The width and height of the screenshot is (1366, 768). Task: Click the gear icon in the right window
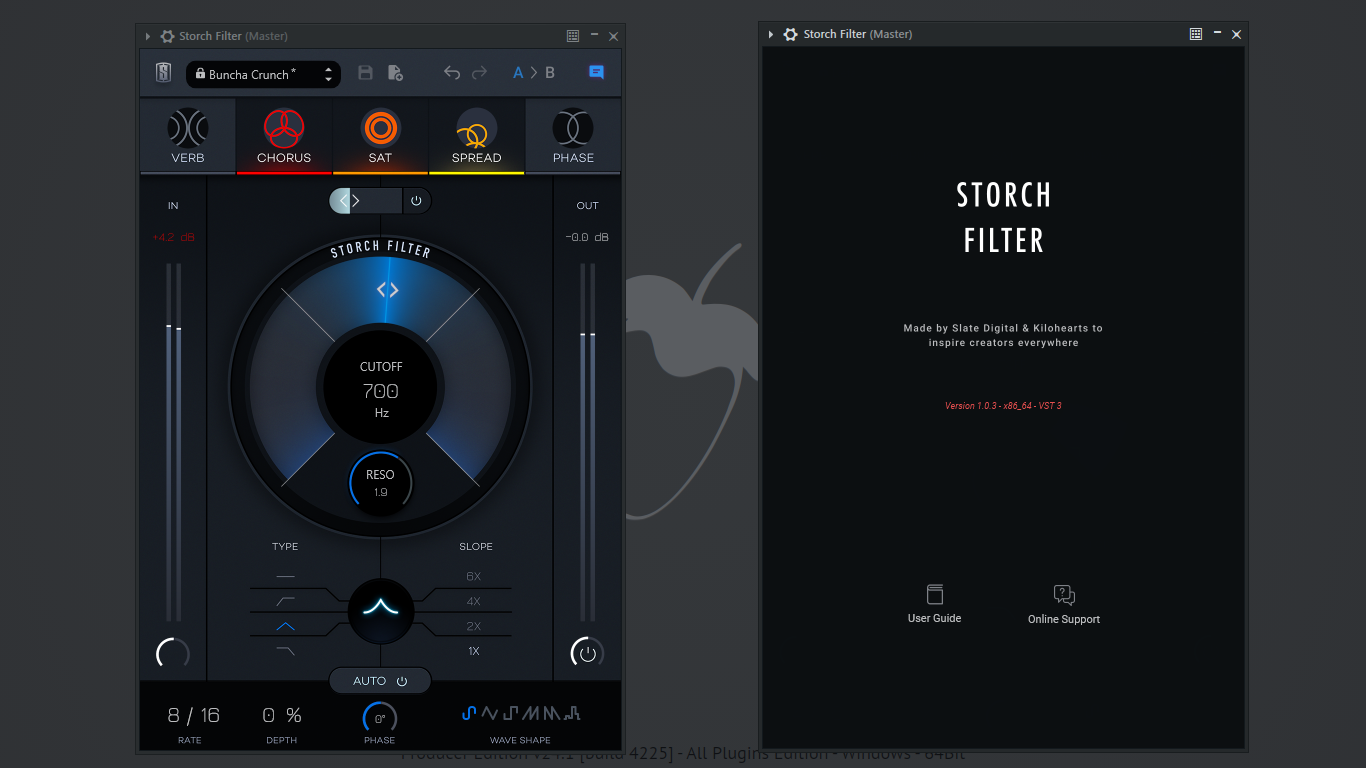792,34
